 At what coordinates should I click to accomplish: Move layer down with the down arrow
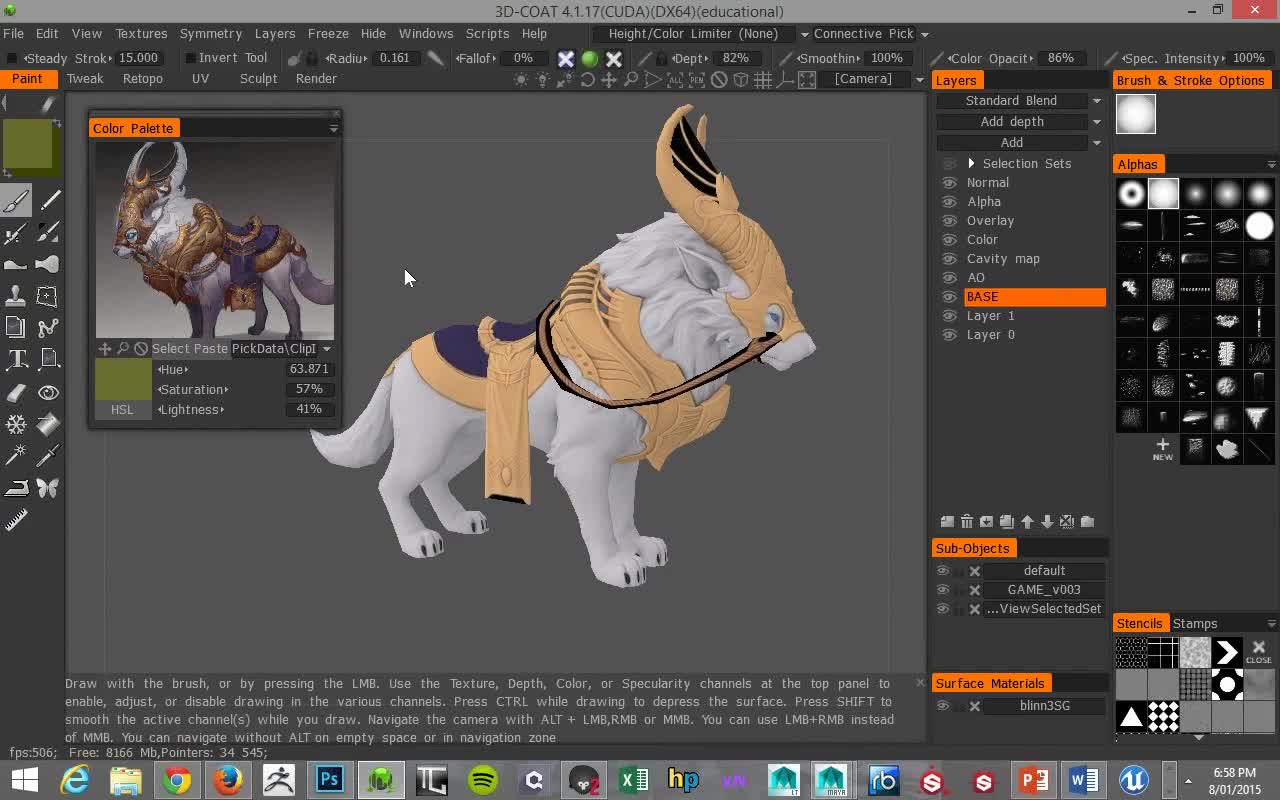click(1047, 522)
